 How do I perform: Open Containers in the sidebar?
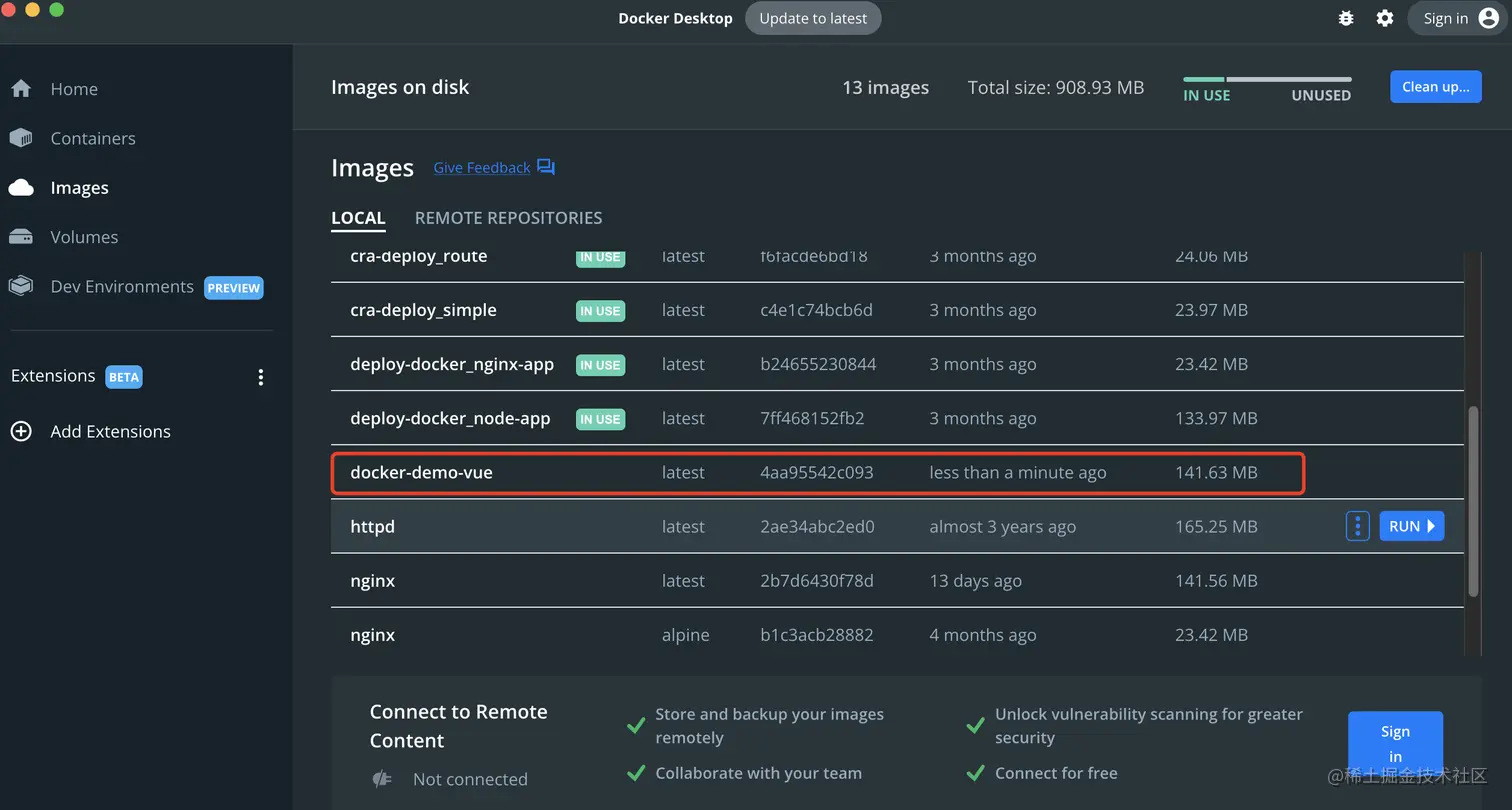click(93, 138)
